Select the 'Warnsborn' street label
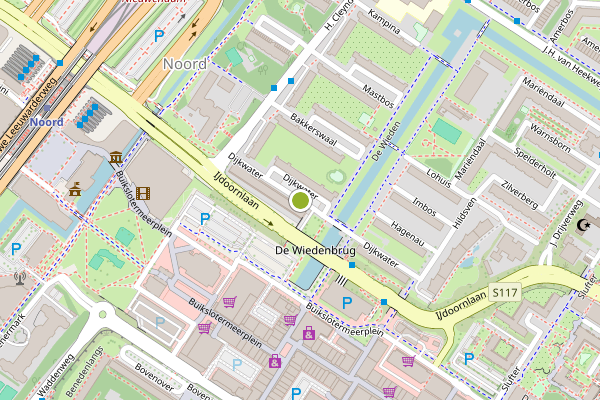Image resolution: width=600 pixels, height=400 pixels. coord(550,138)
